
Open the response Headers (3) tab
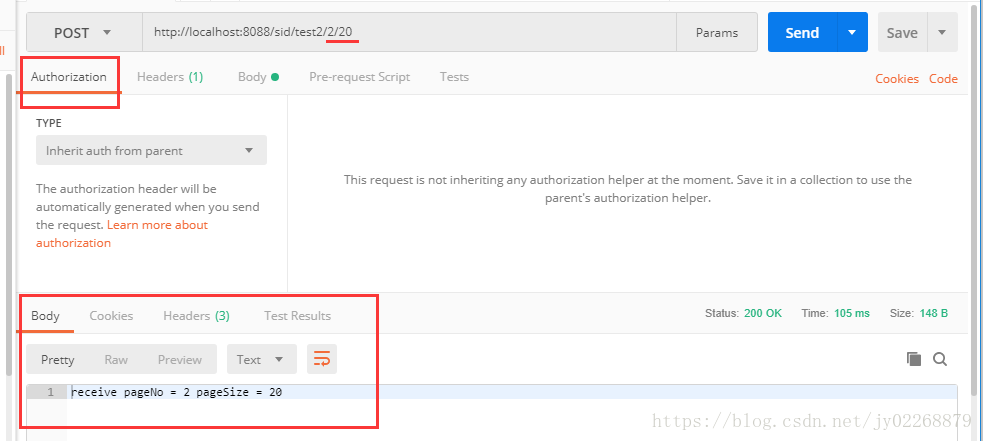(196, 316)
